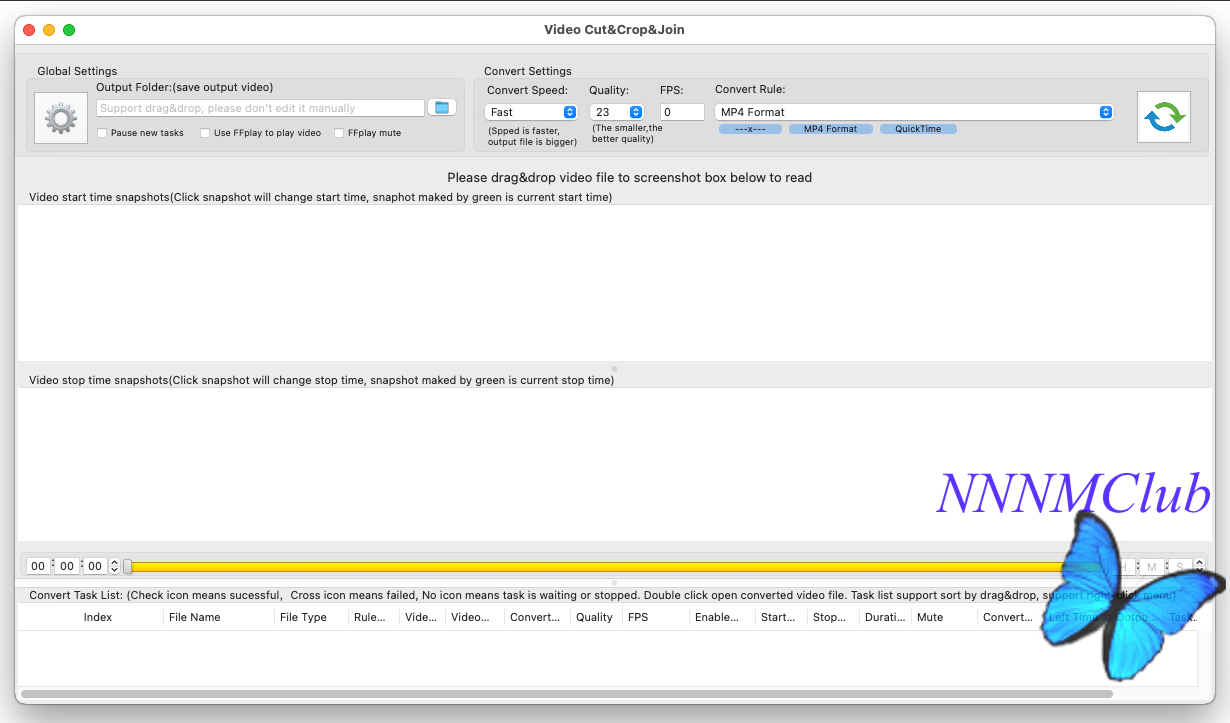The height and width of the screenshot is (723, 1230).
Task: Click the Quality column header
Action: click(594, 617)
